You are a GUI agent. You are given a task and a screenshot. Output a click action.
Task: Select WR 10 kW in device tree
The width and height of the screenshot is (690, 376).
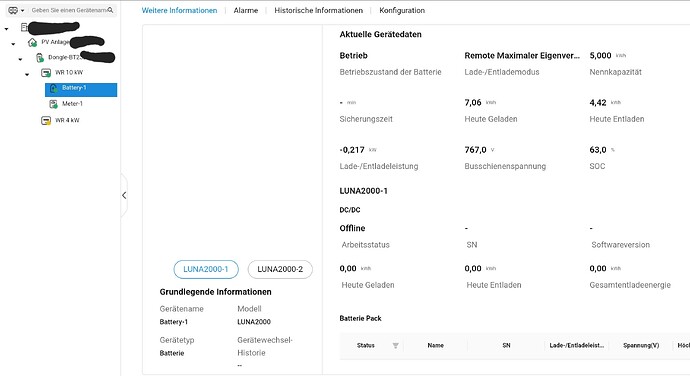69,73
